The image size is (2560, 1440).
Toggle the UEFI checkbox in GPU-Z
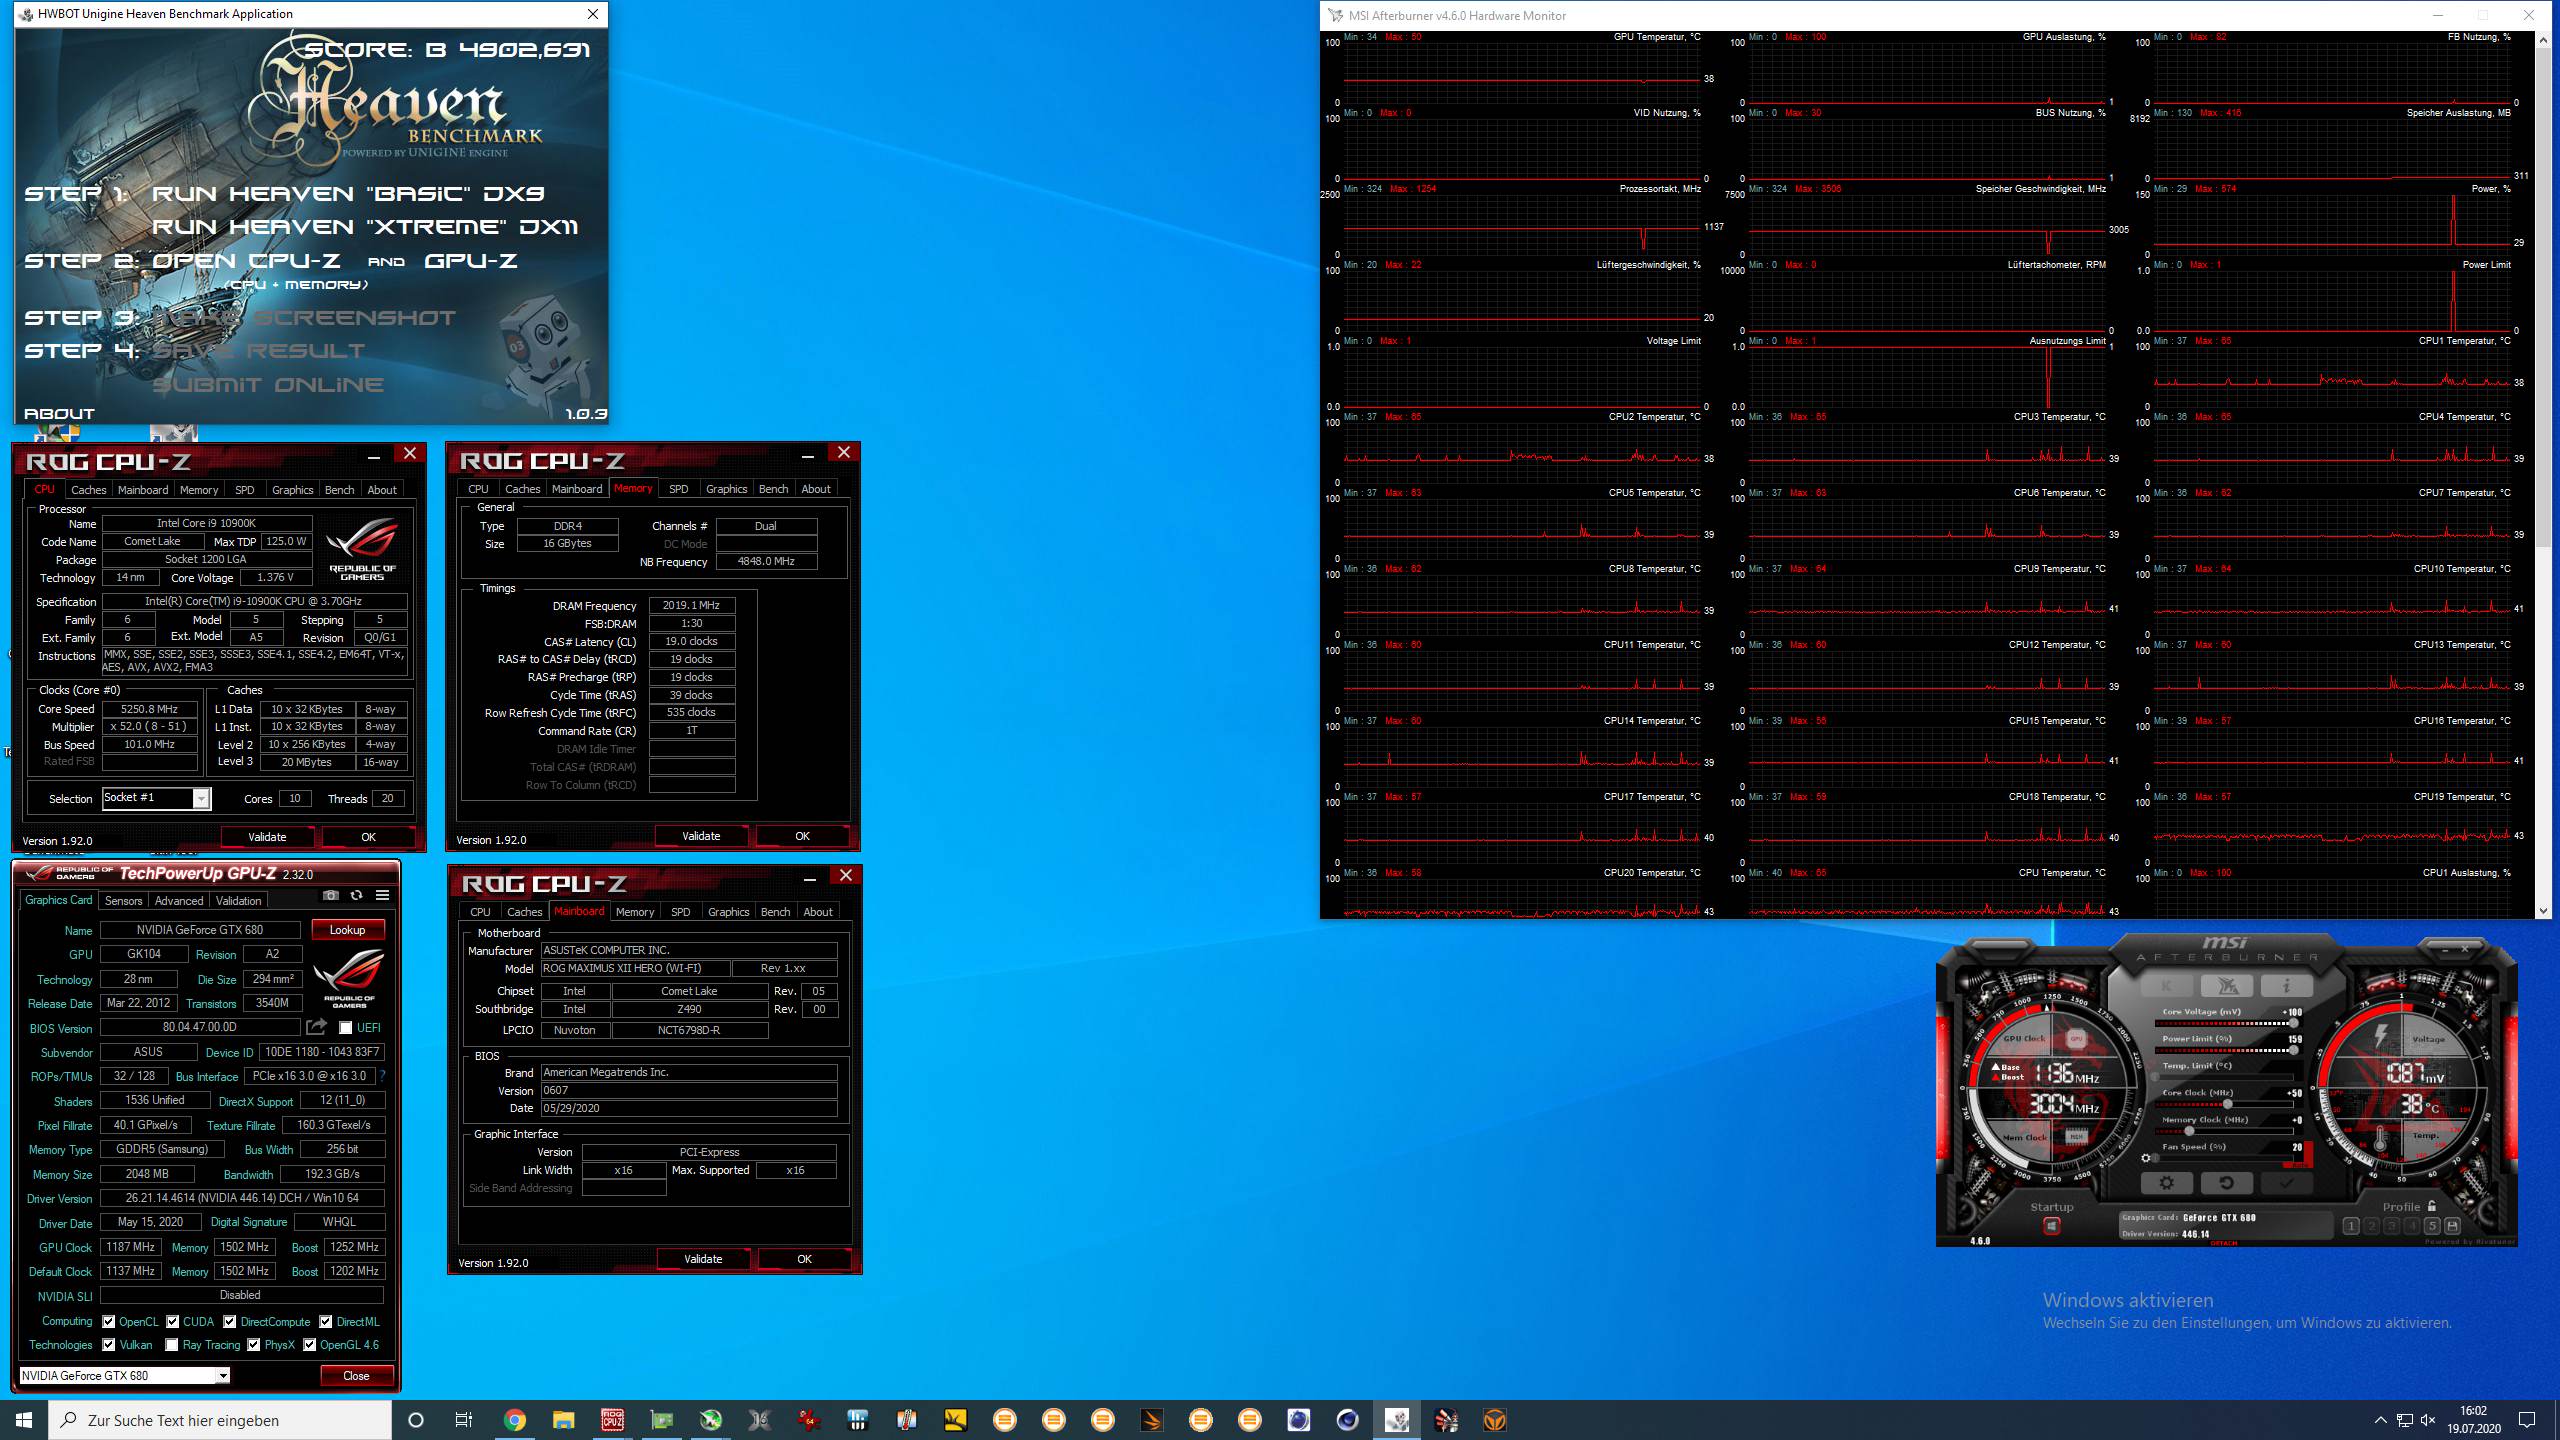coord(346,1028)
